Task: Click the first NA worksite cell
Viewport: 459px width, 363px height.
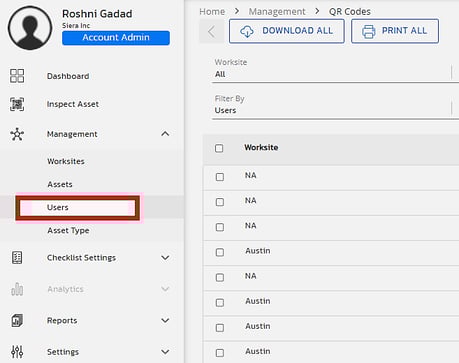Action: (251, 175)
